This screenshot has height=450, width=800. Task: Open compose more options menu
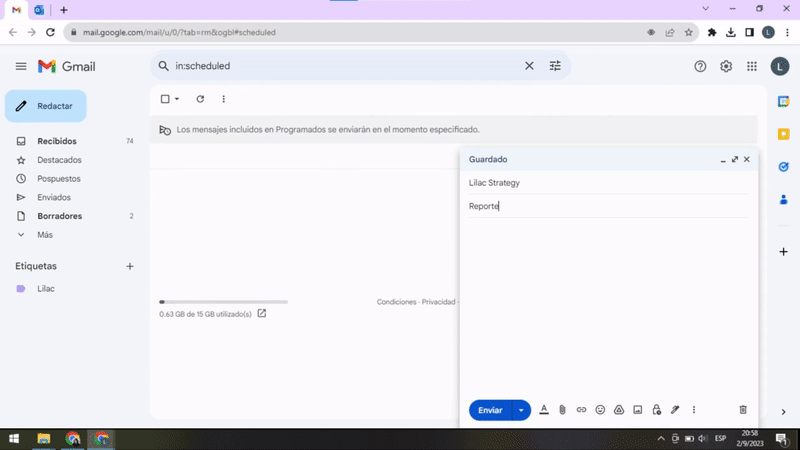694,410
